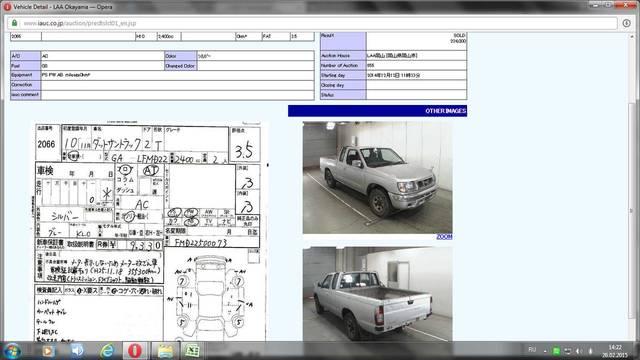Open the Opera downloads icon beside address bar
The width and height of the screenshot is (640, 360).
coord(627,23)
